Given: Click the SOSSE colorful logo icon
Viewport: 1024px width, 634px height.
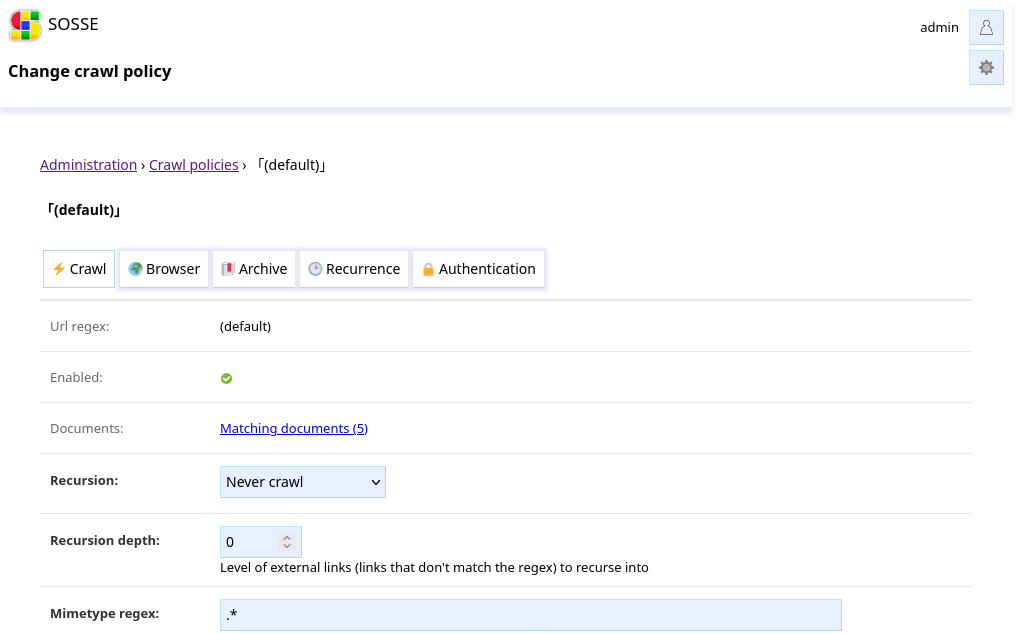Looking at the screenshot, I should point(25,25).
